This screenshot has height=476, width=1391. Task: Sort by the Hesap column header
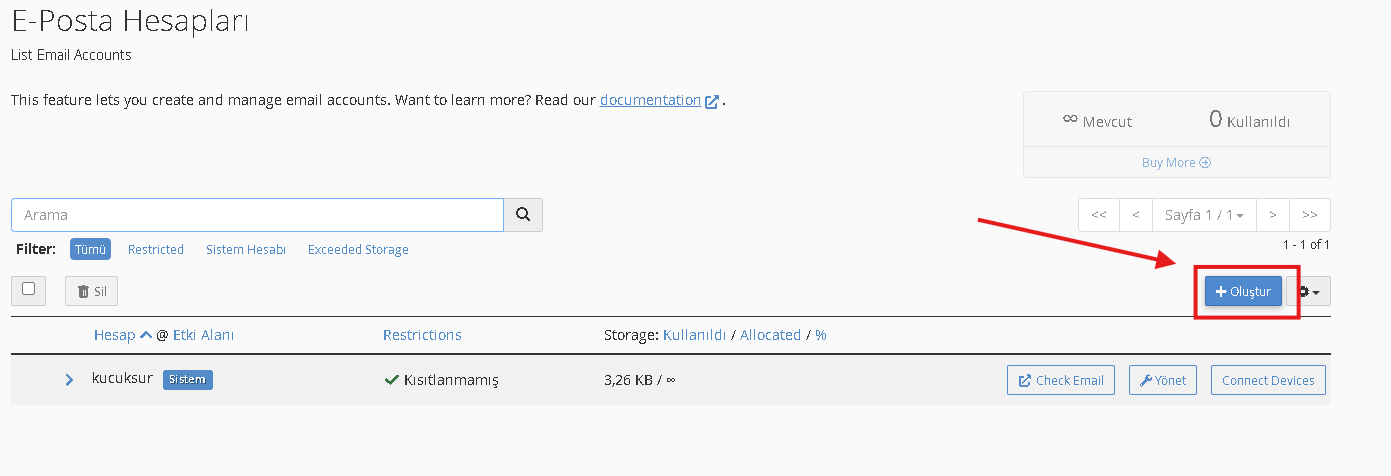coord(114,335)
